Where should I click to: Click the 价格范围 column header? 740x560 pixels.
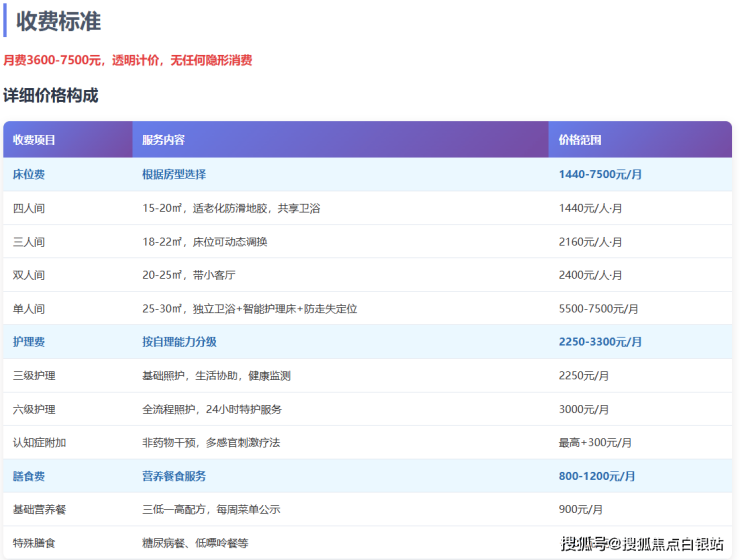click(x=580, y=140)
